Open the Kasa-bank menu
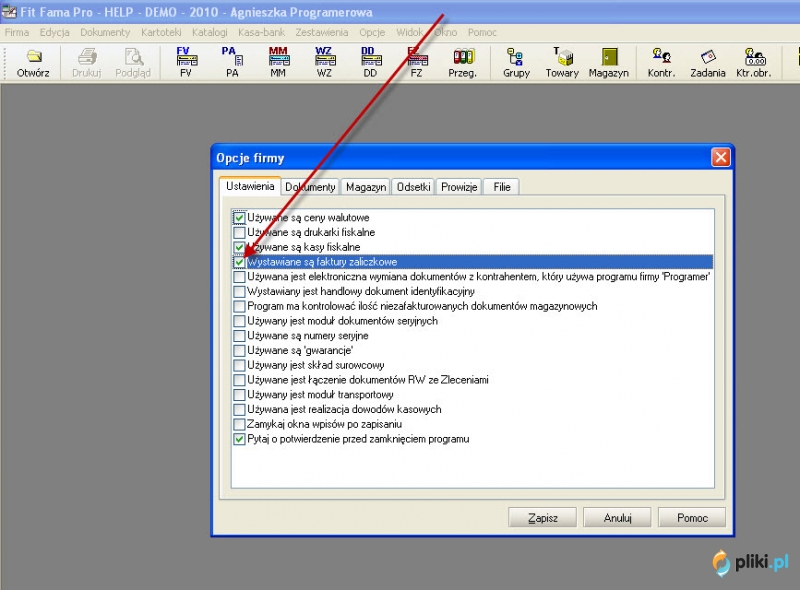 pos(261,33)
